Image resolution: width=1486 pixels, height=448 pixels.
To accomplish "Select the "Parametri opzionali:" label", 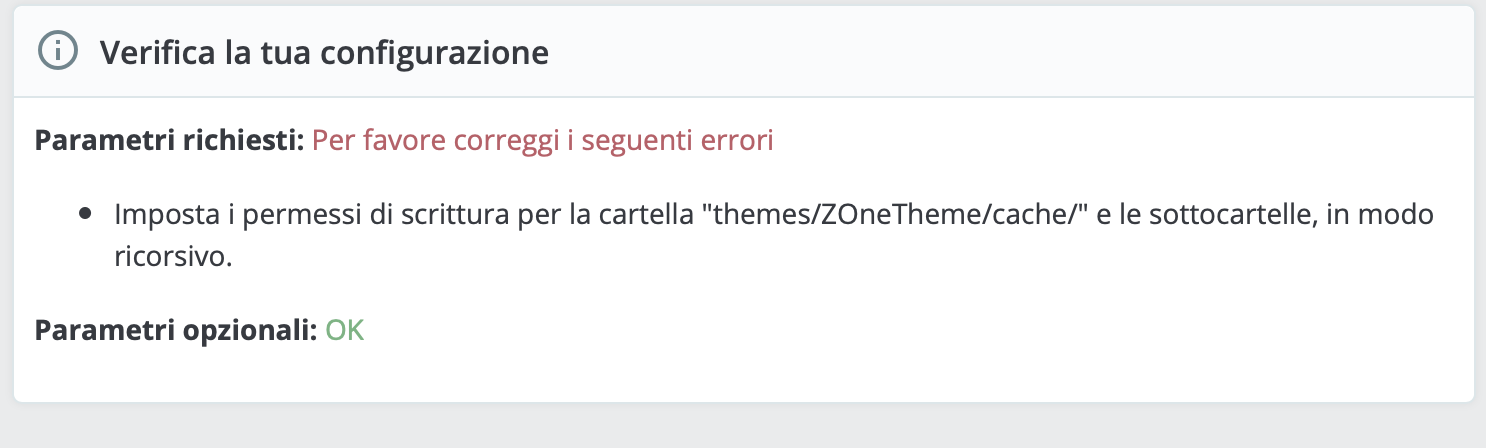I will (x=176, y=331).
